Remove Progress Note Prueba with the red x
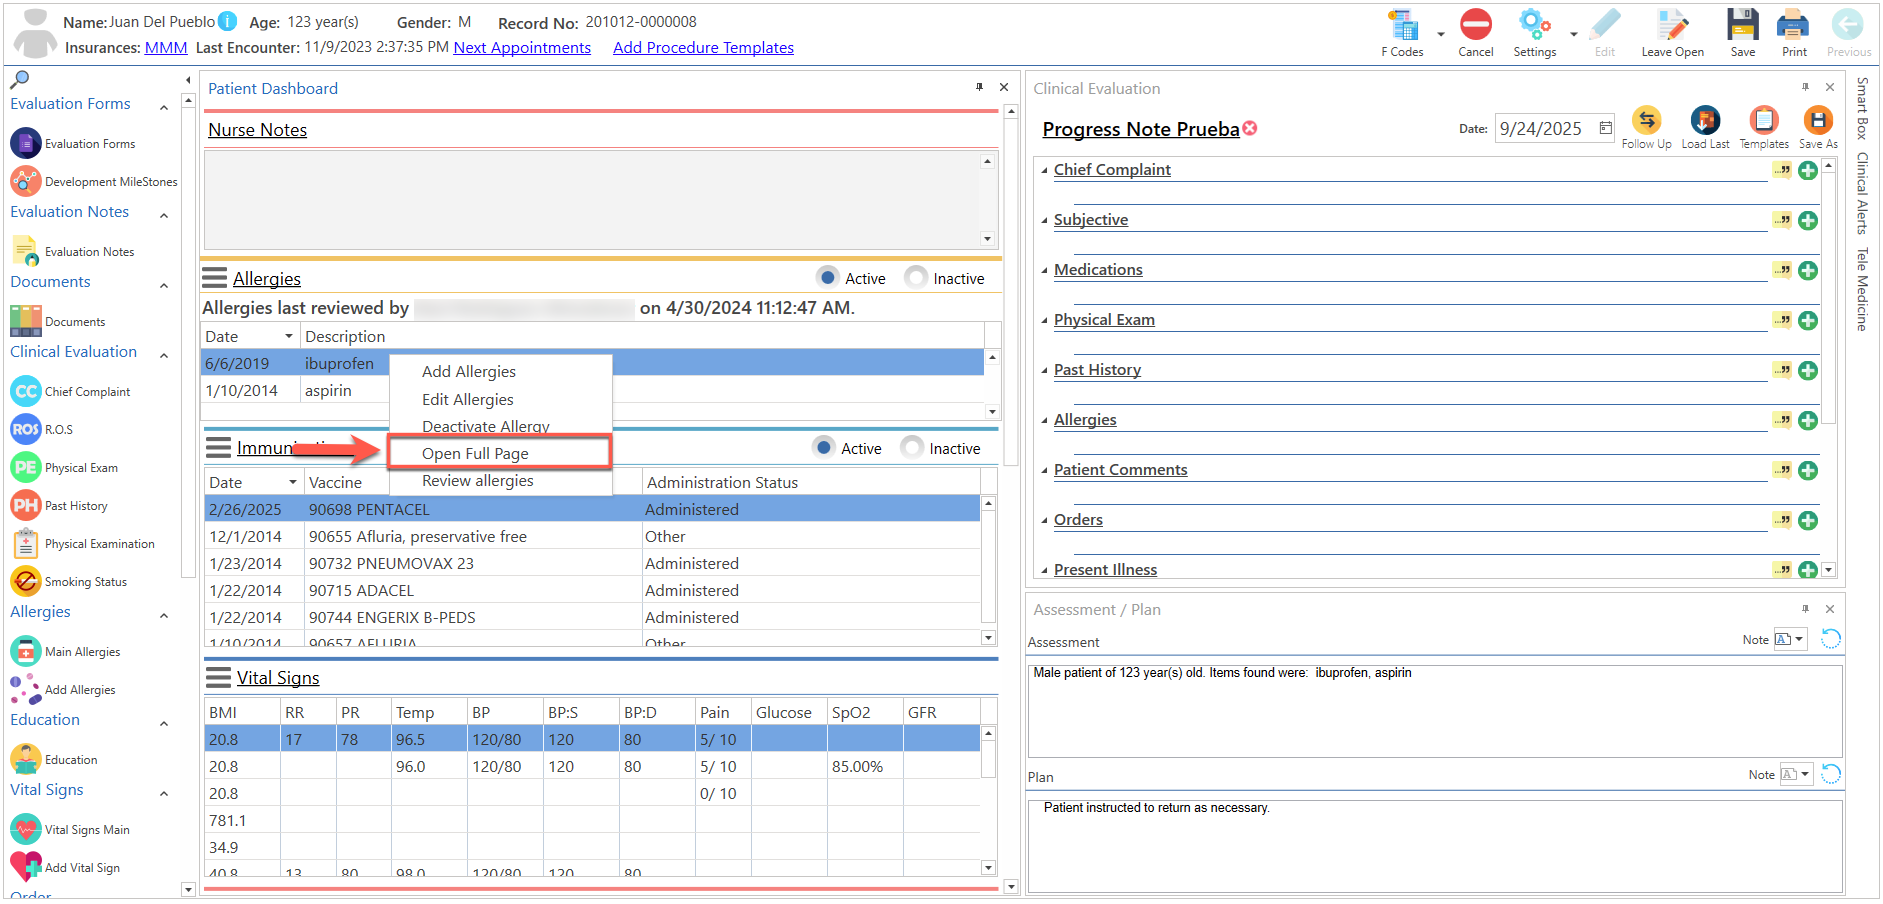Image resolution: width=1883 pixels, height=904 pixels. click(1250, 128)
